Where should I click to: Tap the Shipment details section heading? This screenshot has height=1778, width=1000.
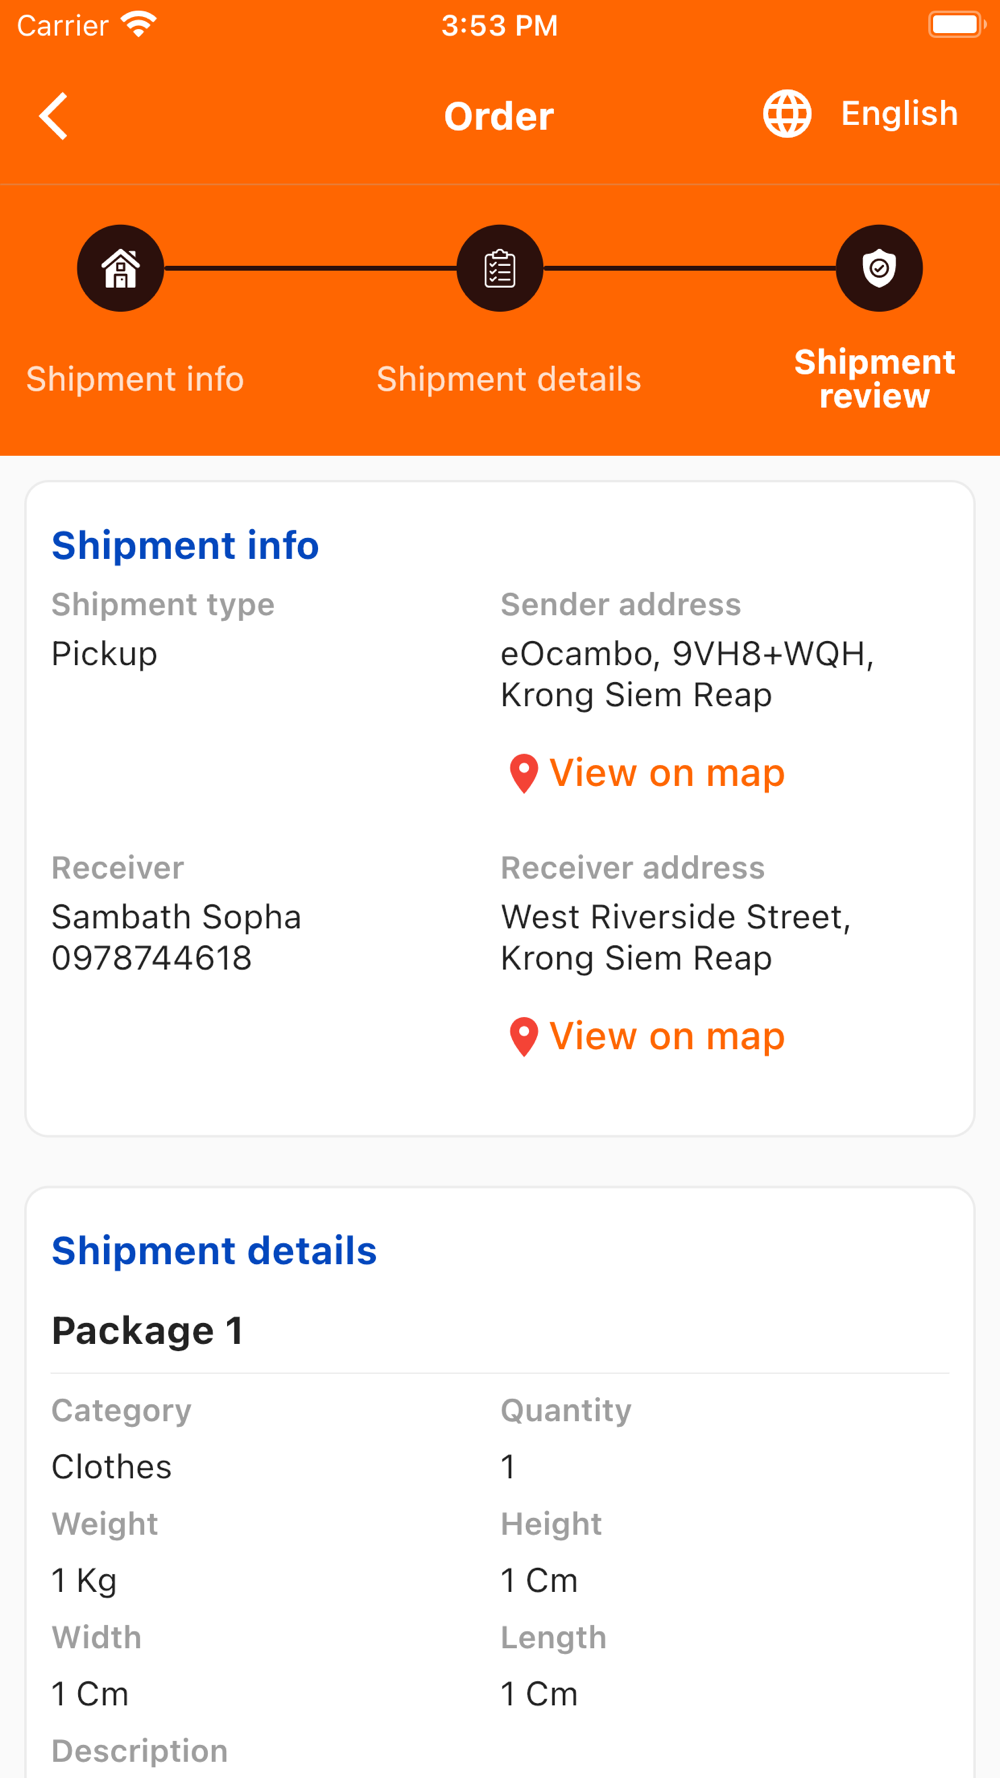click(x=214, y=1251)
